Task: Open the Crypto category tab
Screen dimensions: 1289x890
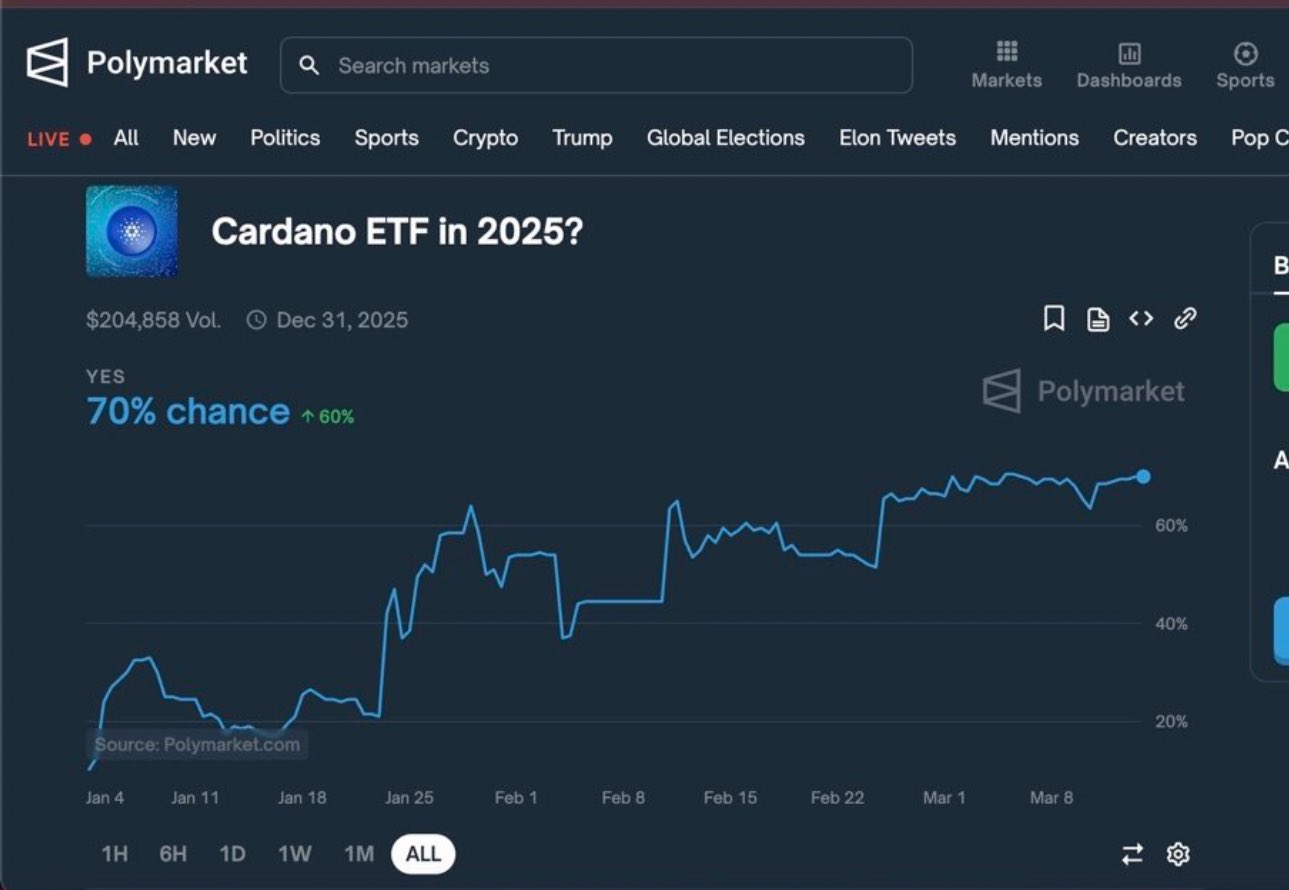Action: click(x=485, y=138)
